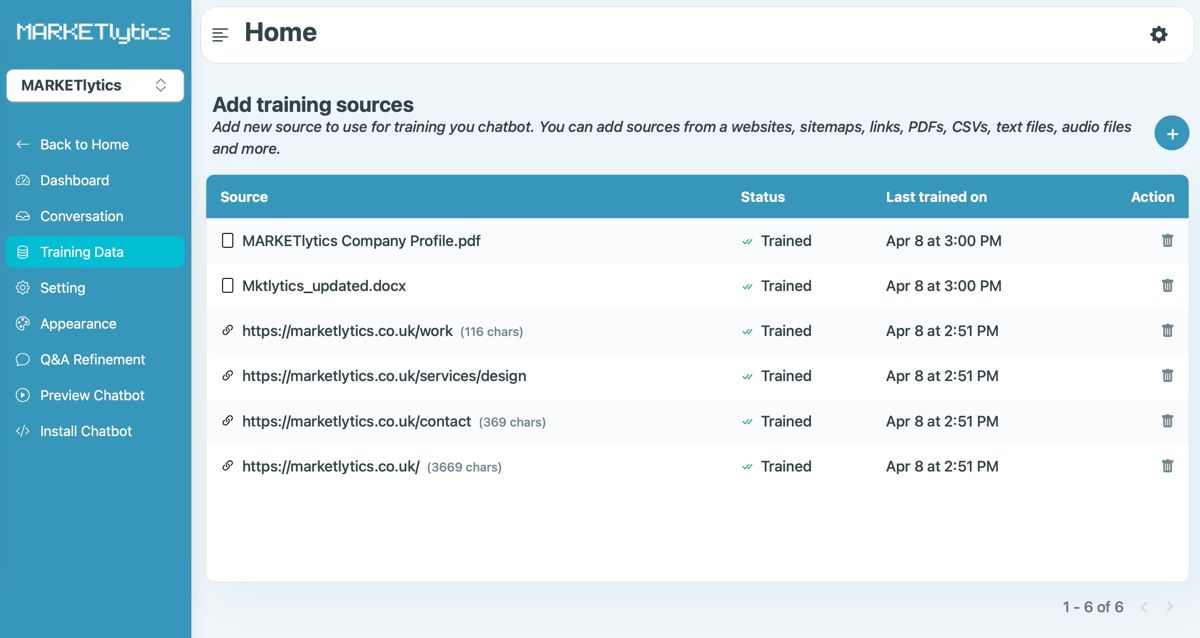
Task: Click link icon beside marketlytics.co.uk/work
Action: coord(228,331)
